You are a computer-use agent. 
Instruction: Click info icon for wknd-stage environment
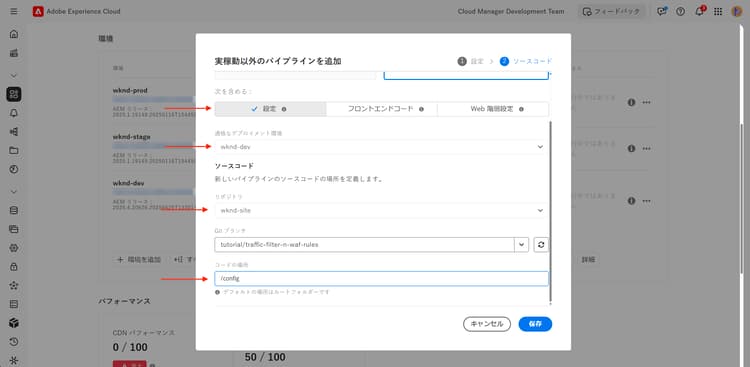click(x=631, y=149)
